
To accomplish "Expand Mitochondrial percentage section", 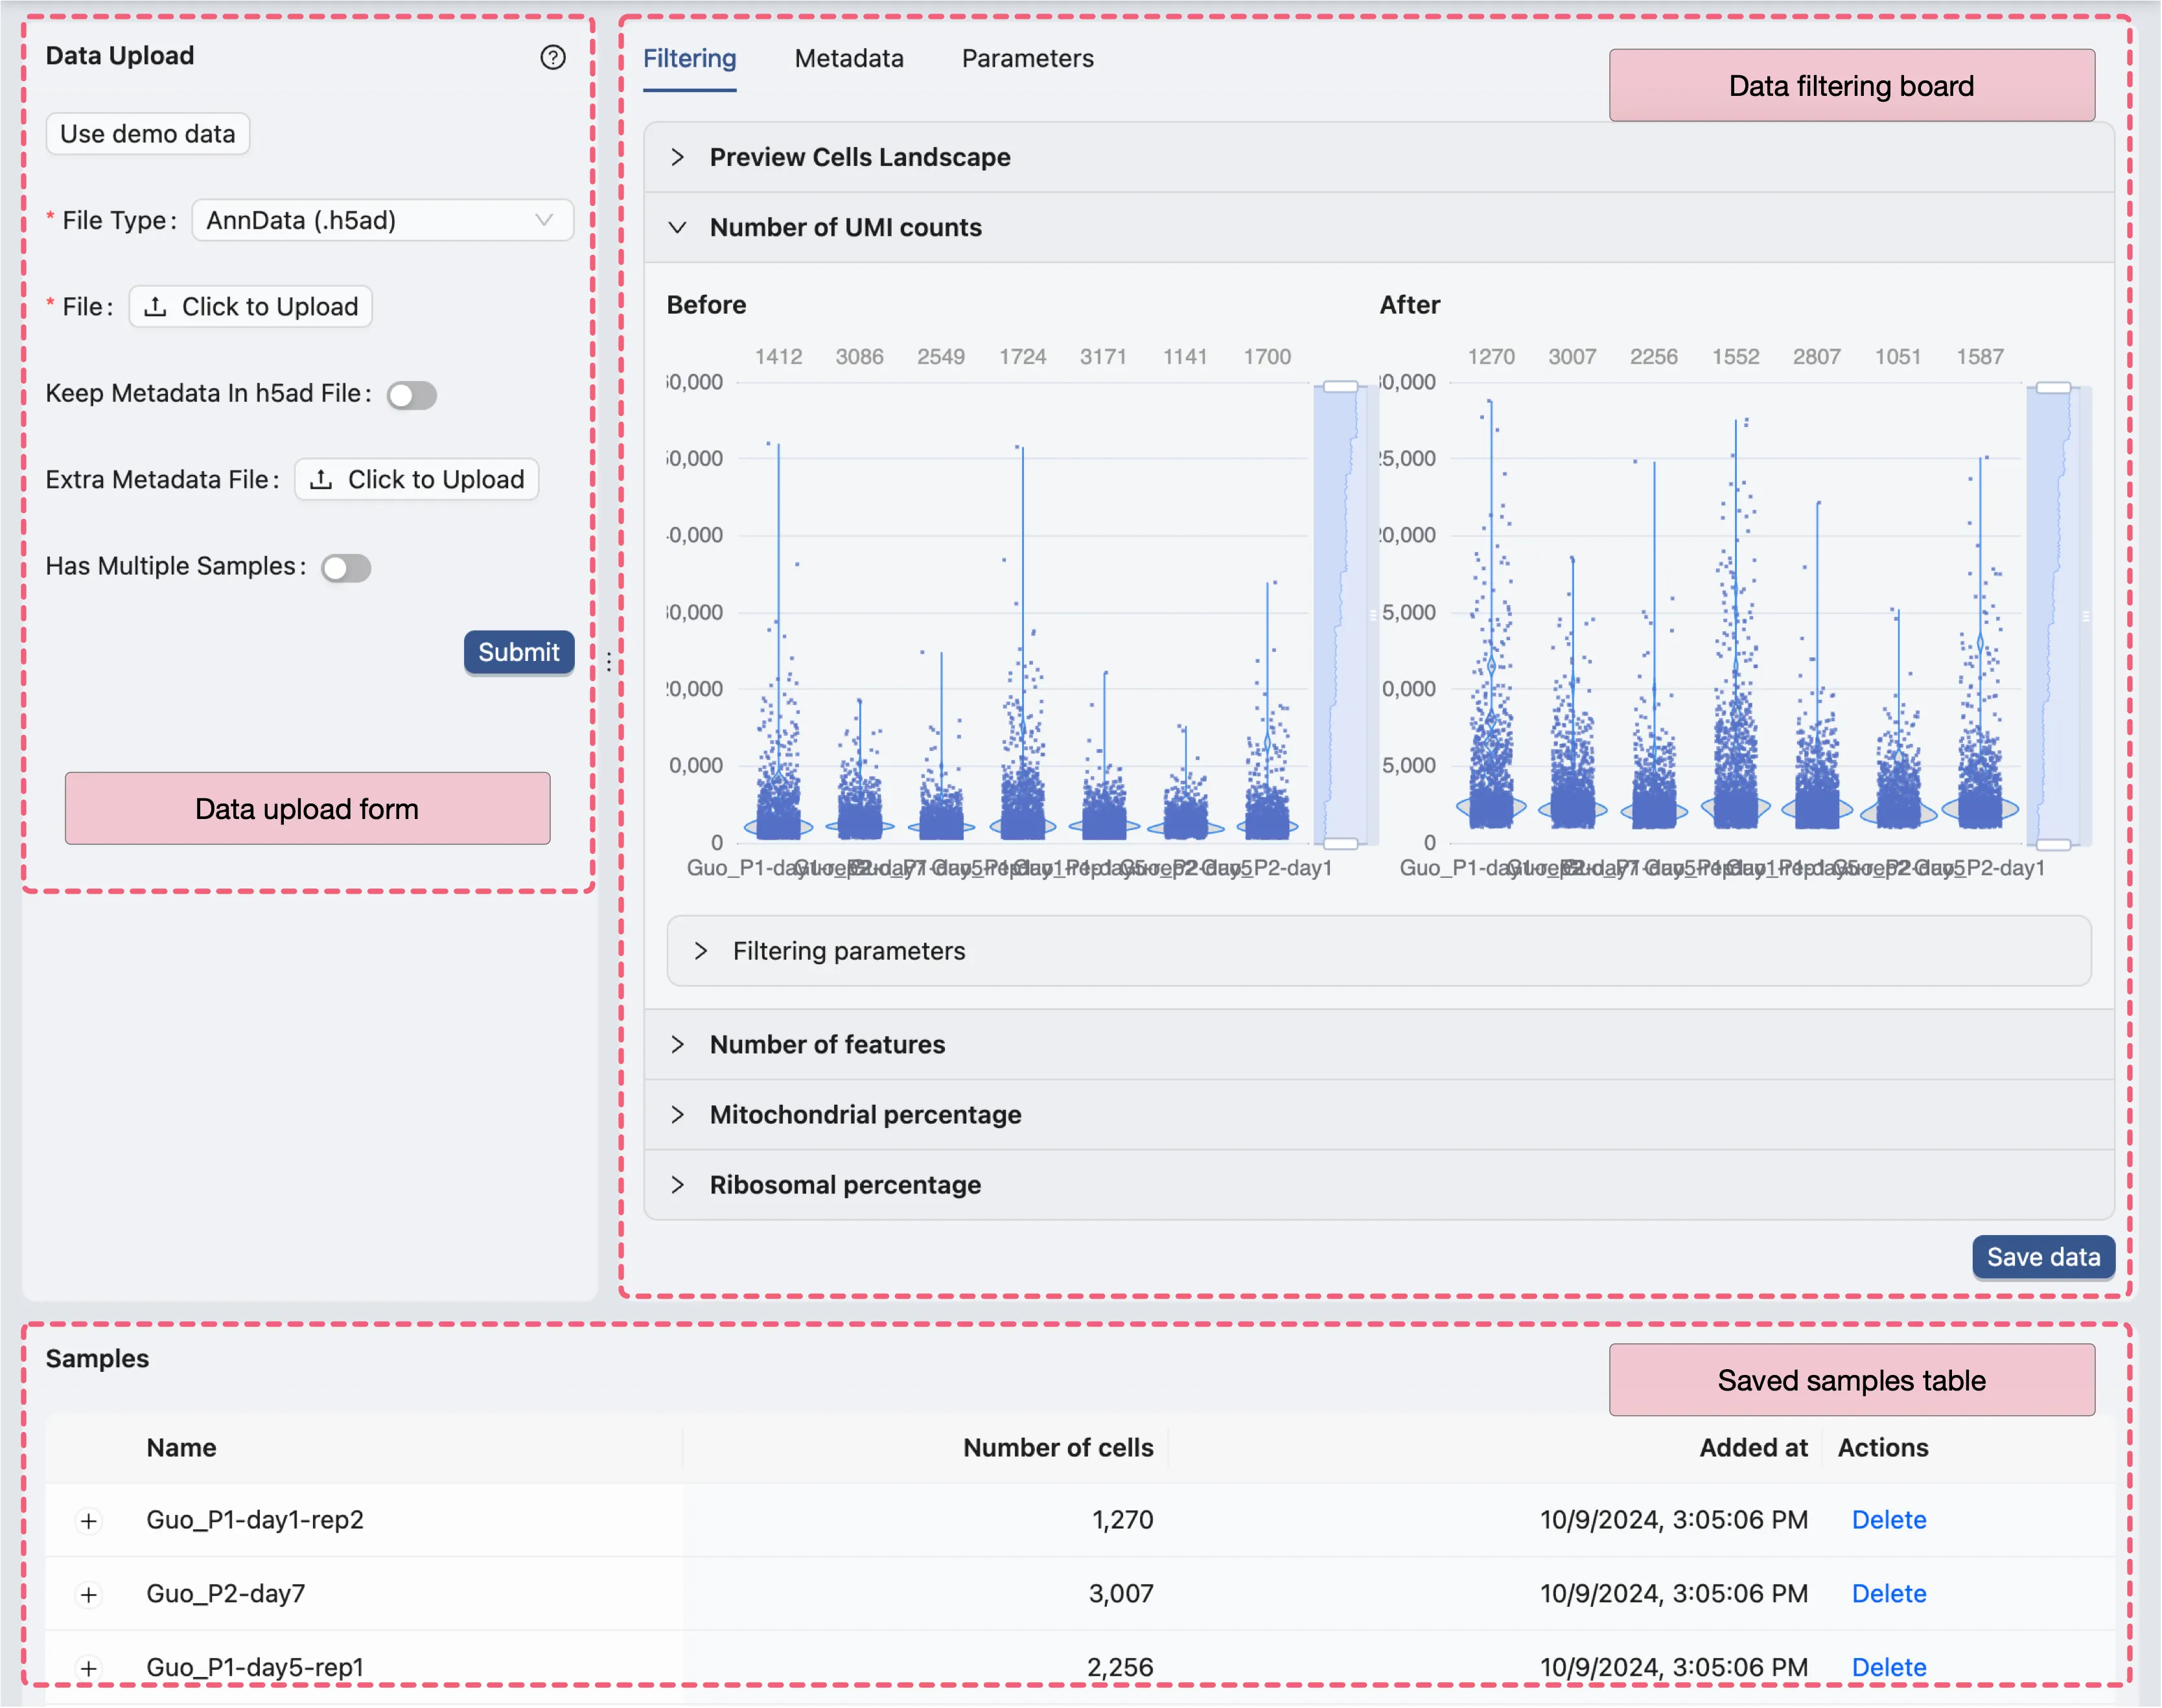I will pos(678,1114).
